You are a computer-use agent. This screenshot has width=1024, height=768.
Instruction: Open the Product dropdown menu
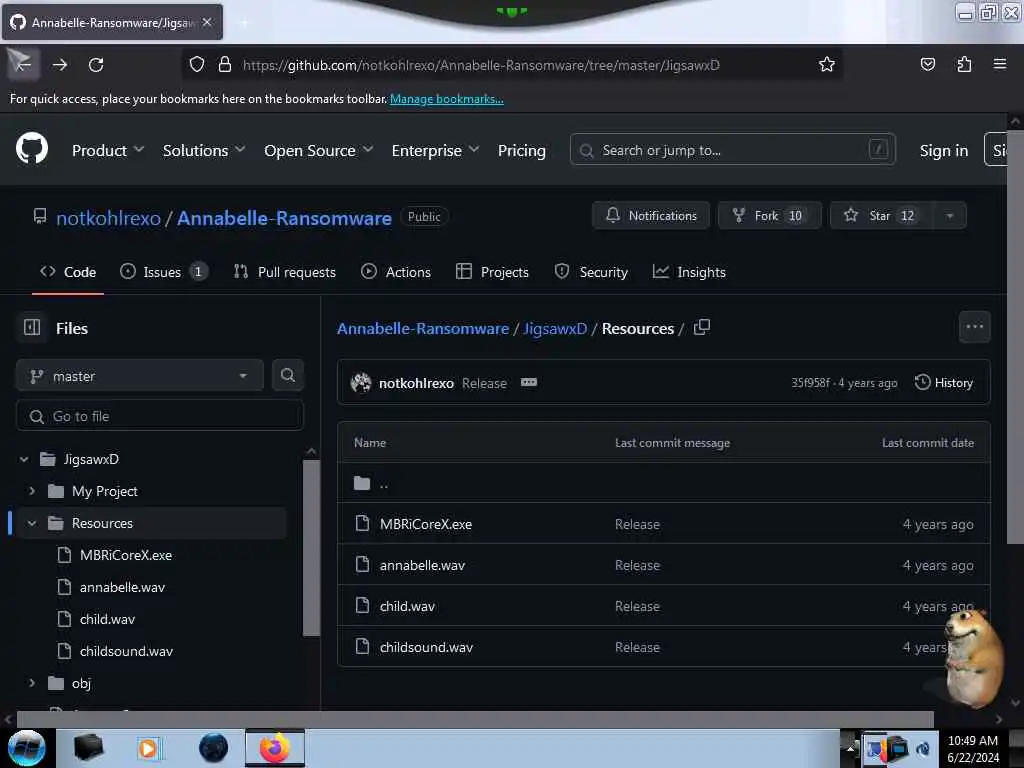[x=108, y=150]
